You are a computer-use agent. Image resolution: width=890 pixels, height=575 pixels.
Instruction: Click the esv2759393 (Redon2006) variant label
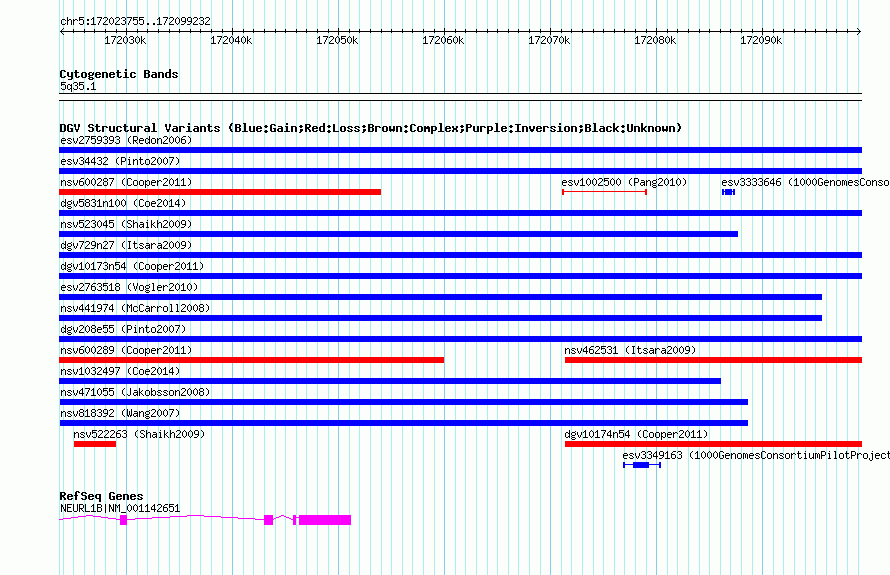126,140
